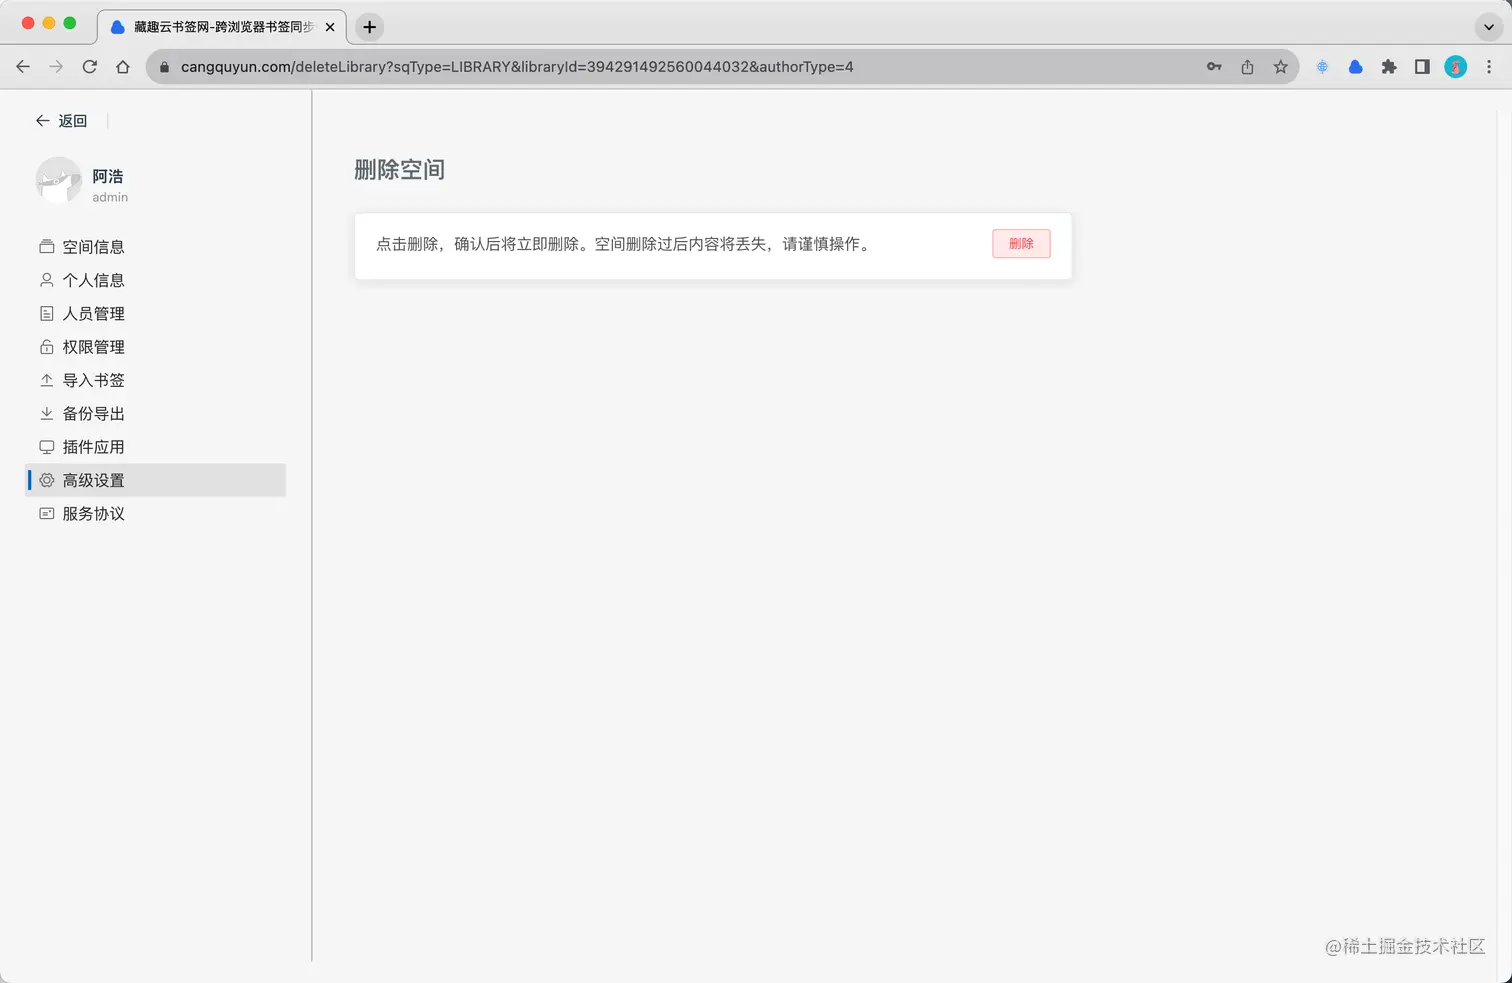Viewport: 1512px width, 983px height.
Task: Open the 服务协议 service agreement page
Action: [95, 513]
